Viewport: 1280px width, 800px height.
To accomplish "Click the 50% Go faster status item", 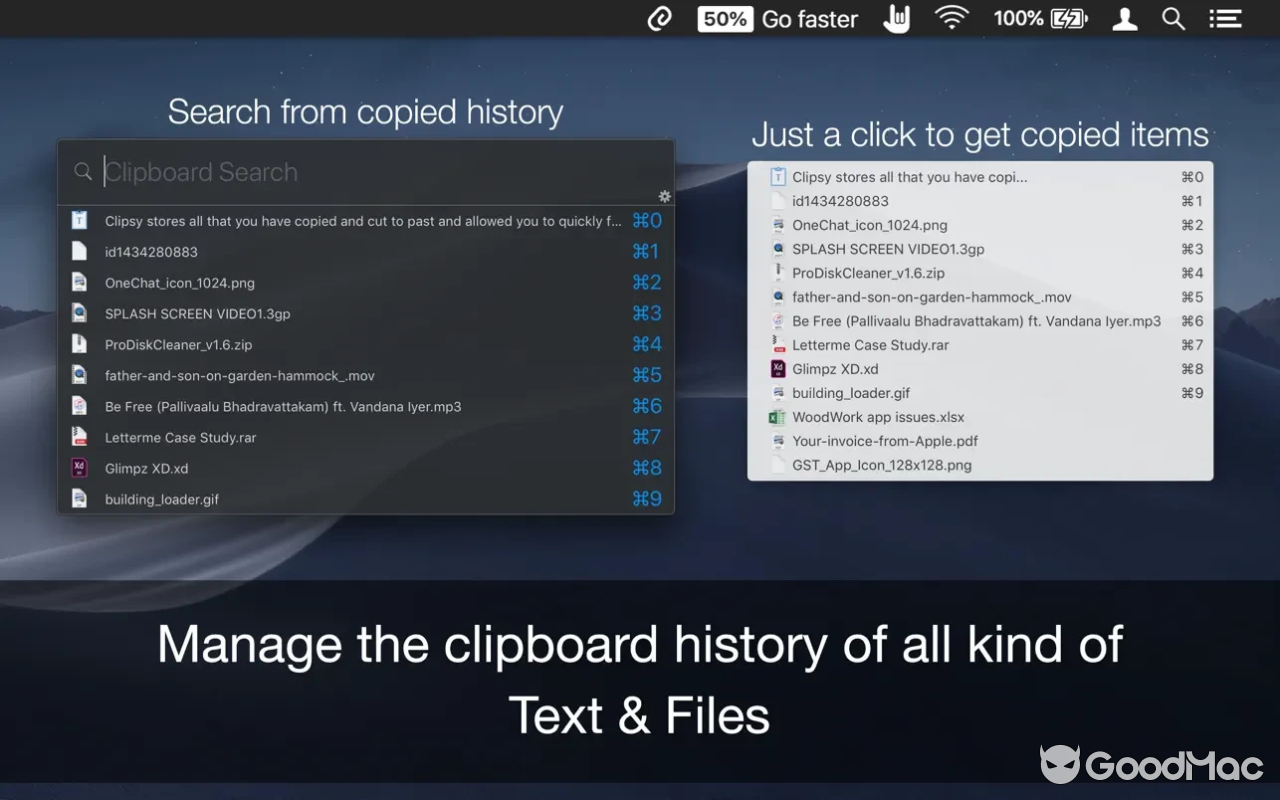I will coord(778,19).
